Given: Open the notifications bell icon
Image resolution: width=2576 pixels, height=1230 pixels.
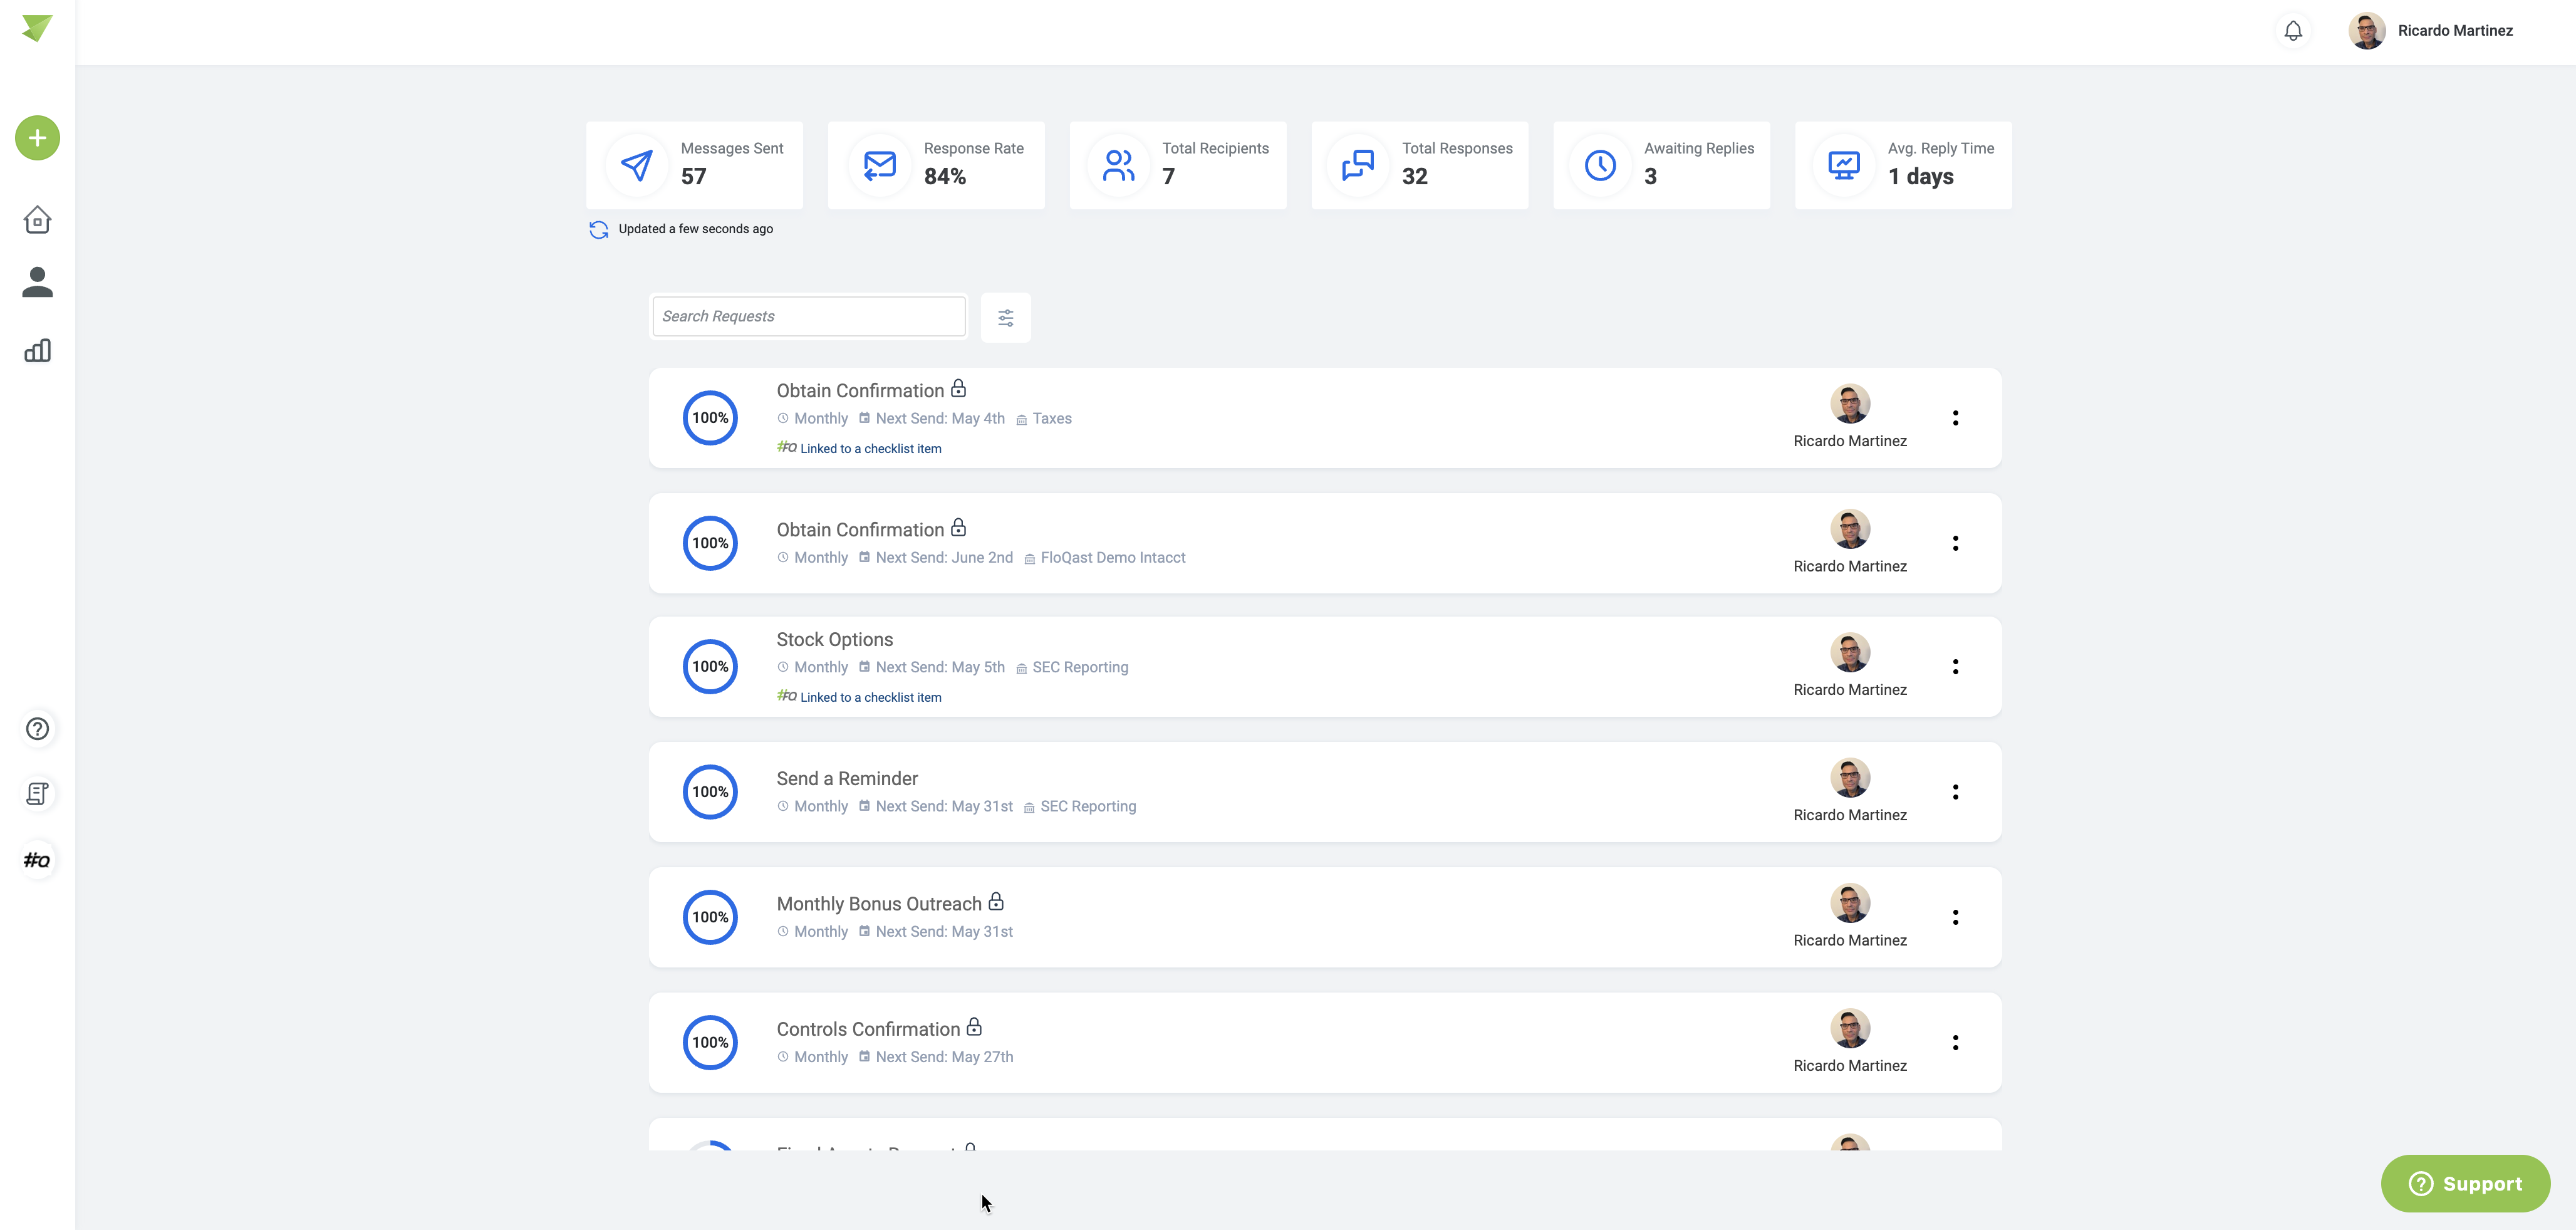Looking at the screenshot, I should point(2293,31).
